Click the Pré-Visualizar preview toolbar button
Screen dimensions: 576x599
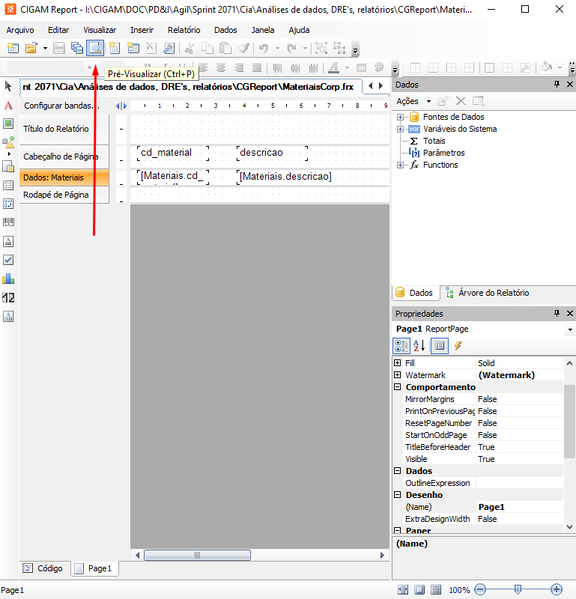[x=95, y=48]
